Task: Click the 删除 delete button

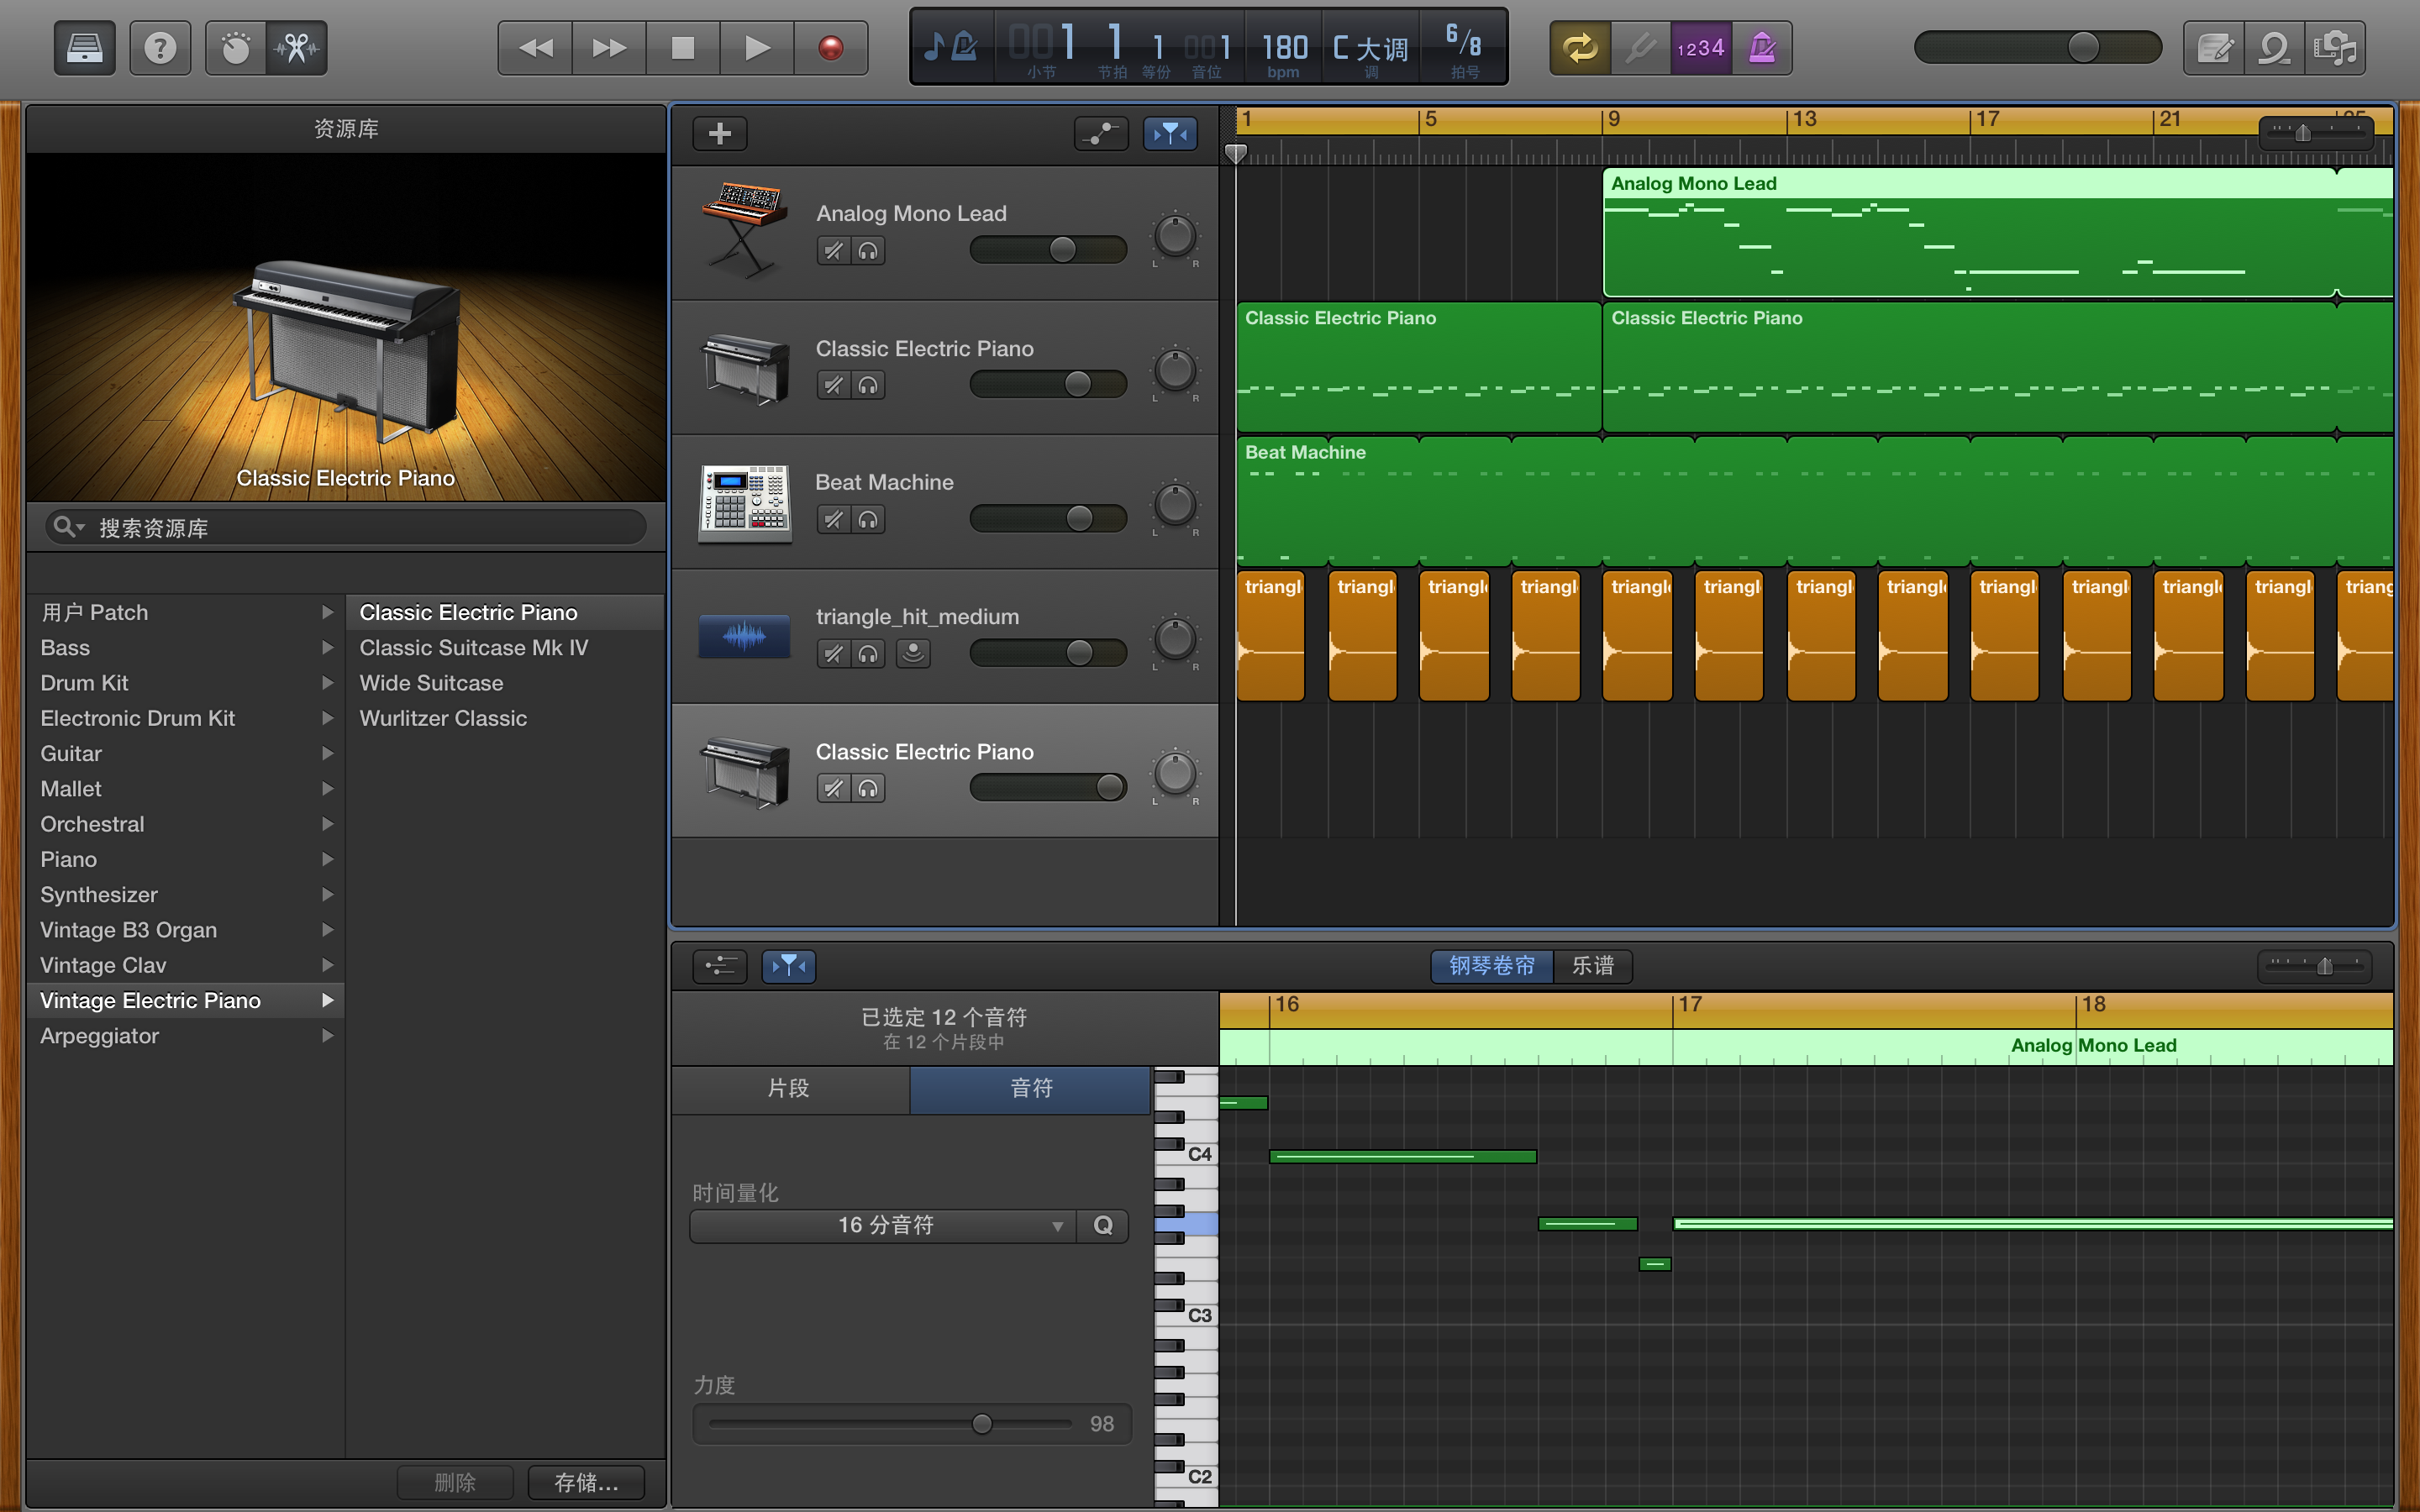Action: (x=455, y=1482)
